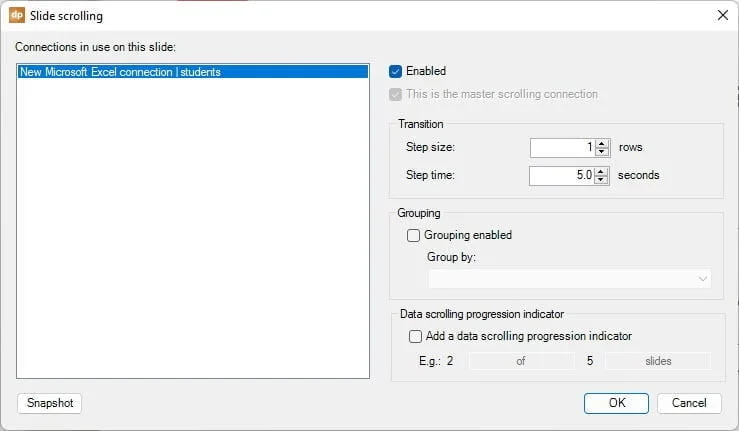
Task: Click the Snapshot button
Action: (x=49, y=403)
